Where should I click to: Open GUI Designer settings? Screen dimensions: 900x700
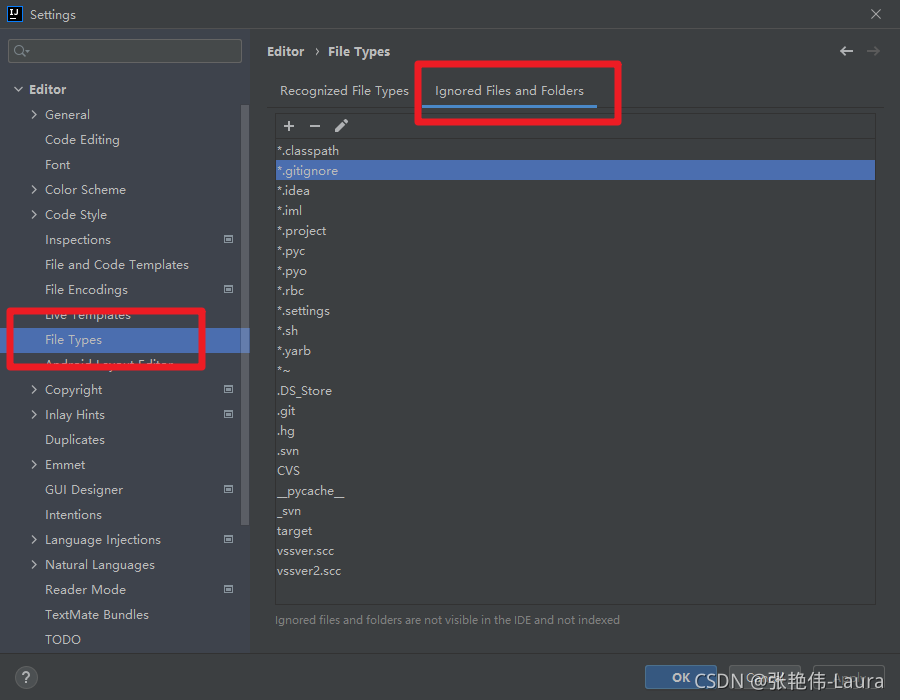point(84,489)
